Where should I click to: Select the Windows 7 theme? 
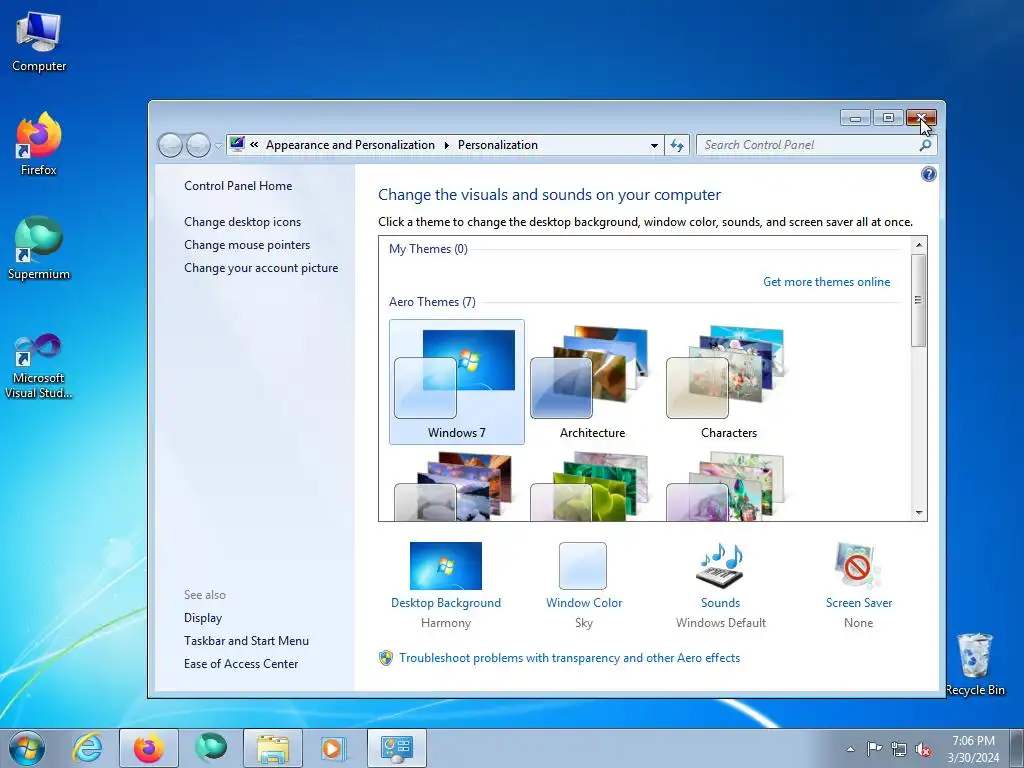point(456,382)
